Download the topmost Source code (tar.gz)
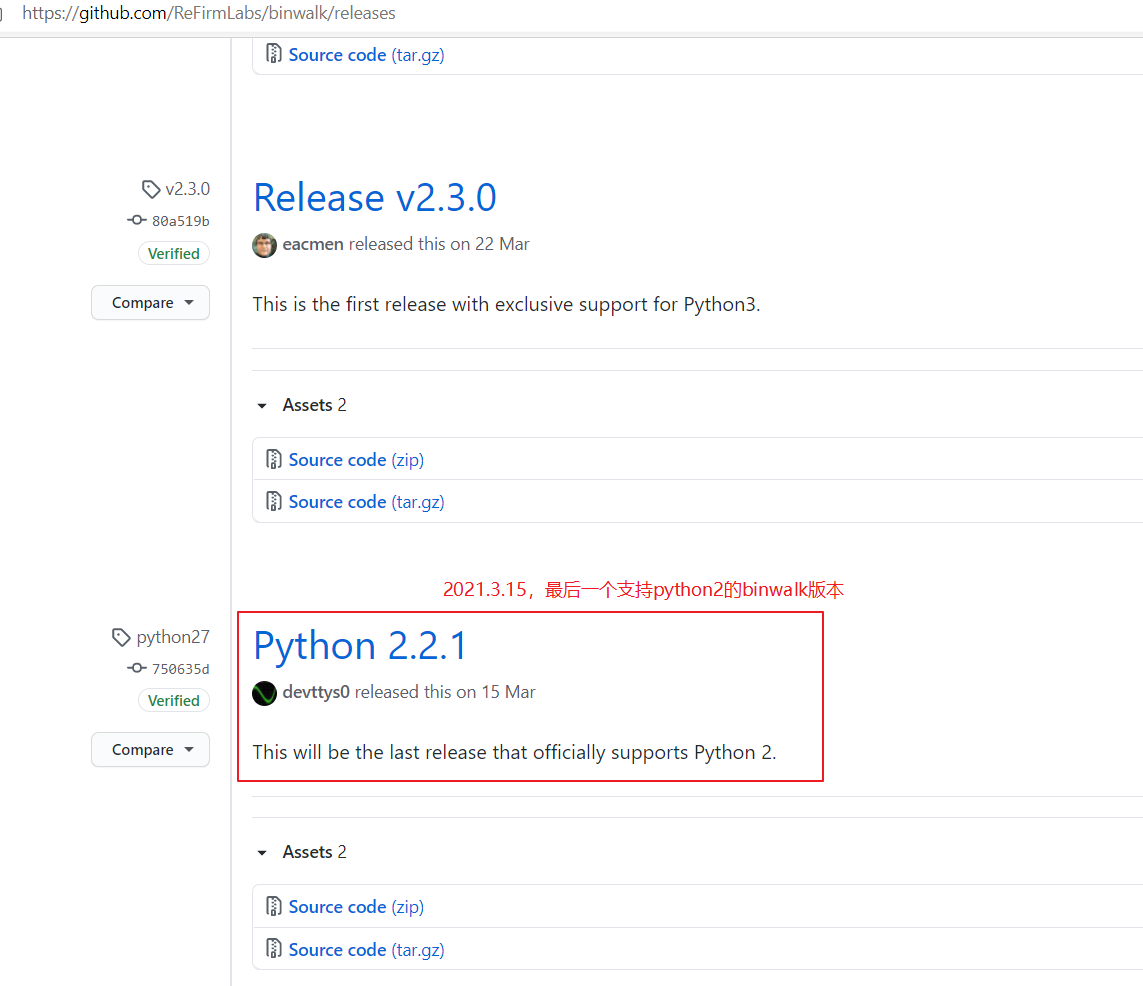The height and width of the screenshot is (986, 1143). click(366, 55)
